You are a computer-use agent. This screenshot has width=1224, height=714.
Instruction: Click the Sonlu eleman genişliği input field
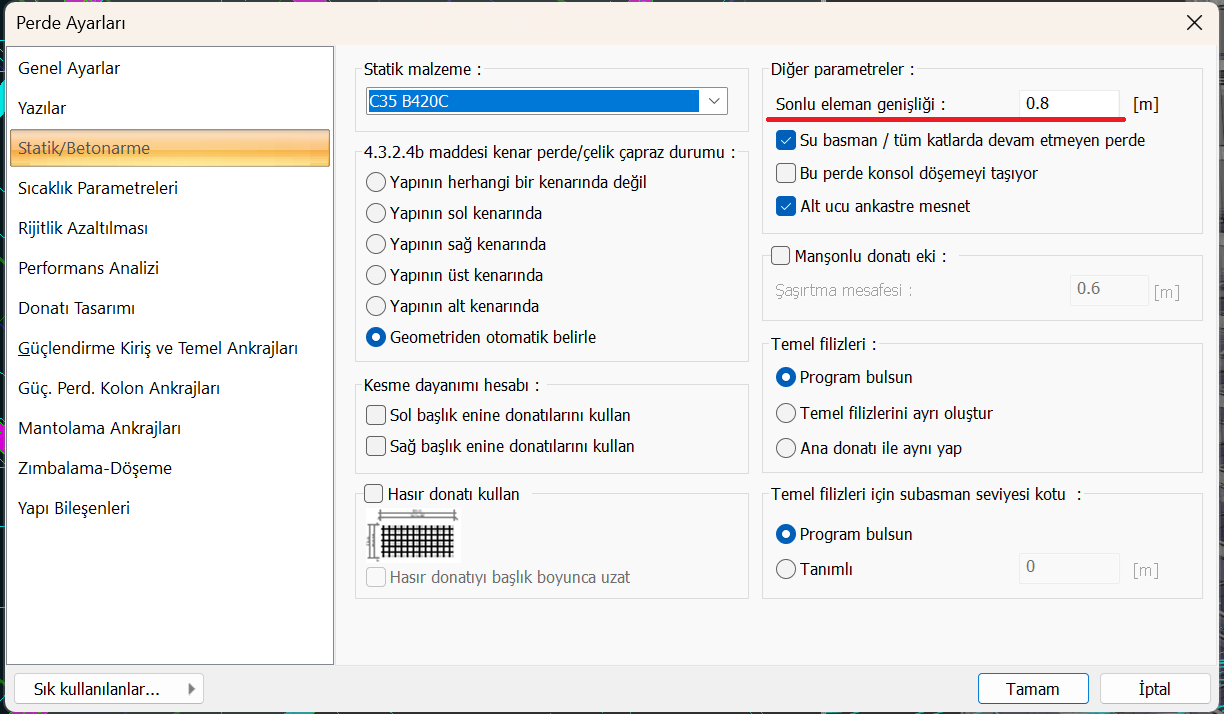pyautogui.click(x=1068, y=103)
